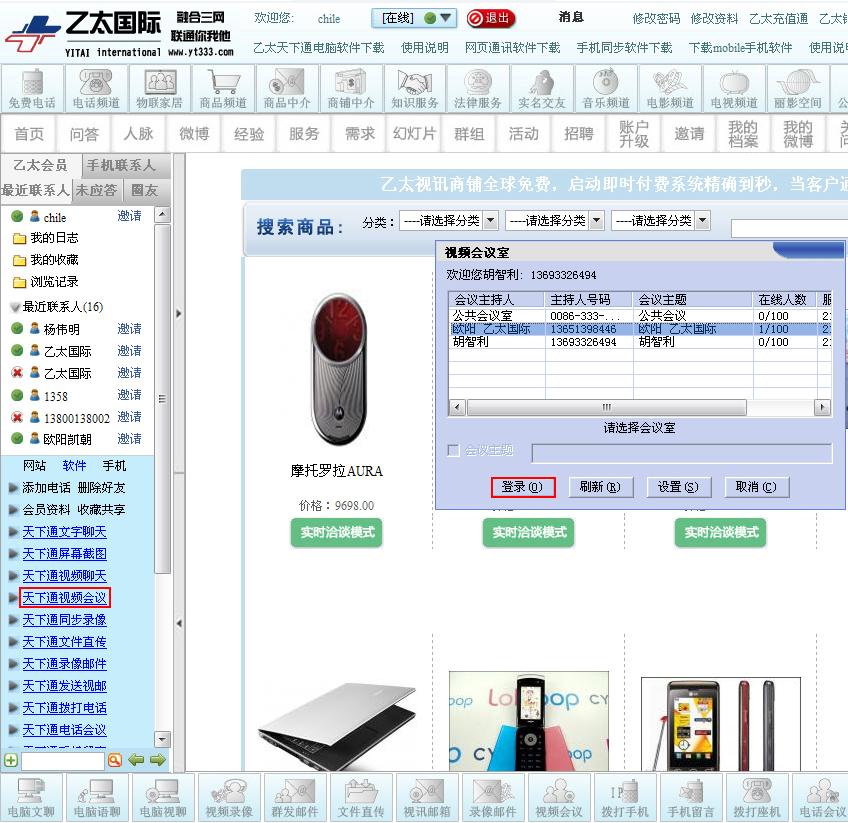The width and height of the screenshot is (848, 823).
Task: Click the 拨打手机 icon
Action: coord(625,798)
